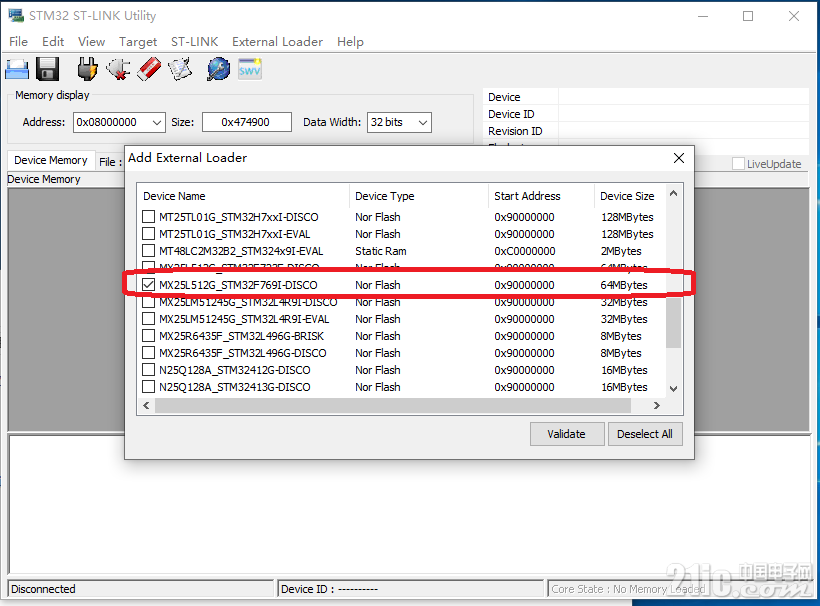Check MX25R6435F_STM32L496G-BRISK loader
The width and height of the screenshot is (820, 606).
149,336
